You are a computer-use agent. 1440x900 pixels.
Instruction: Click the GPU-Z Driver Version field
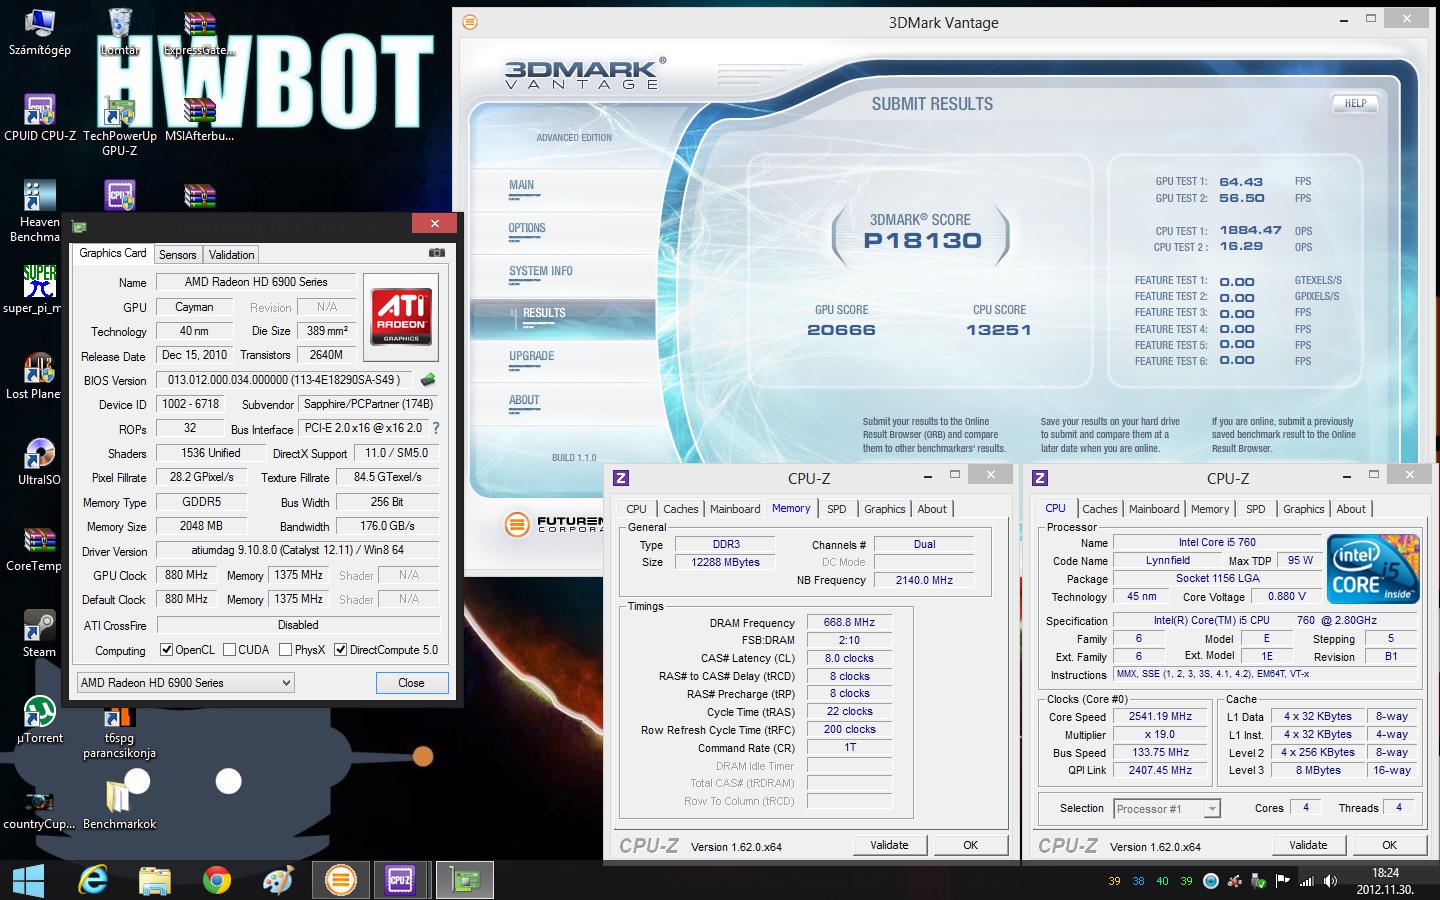pos(298,550)
